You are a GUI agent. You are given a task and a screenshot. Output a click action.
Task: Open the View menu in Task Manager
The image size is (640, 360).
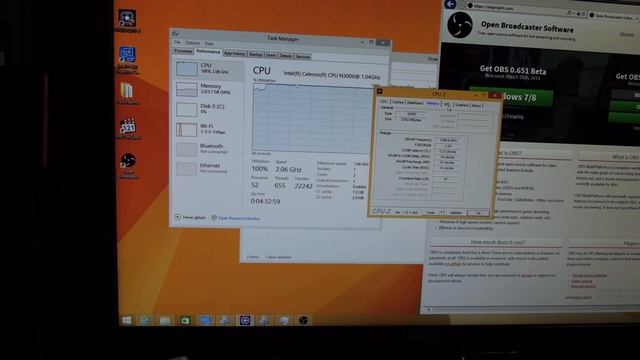[x=209, y=43]
